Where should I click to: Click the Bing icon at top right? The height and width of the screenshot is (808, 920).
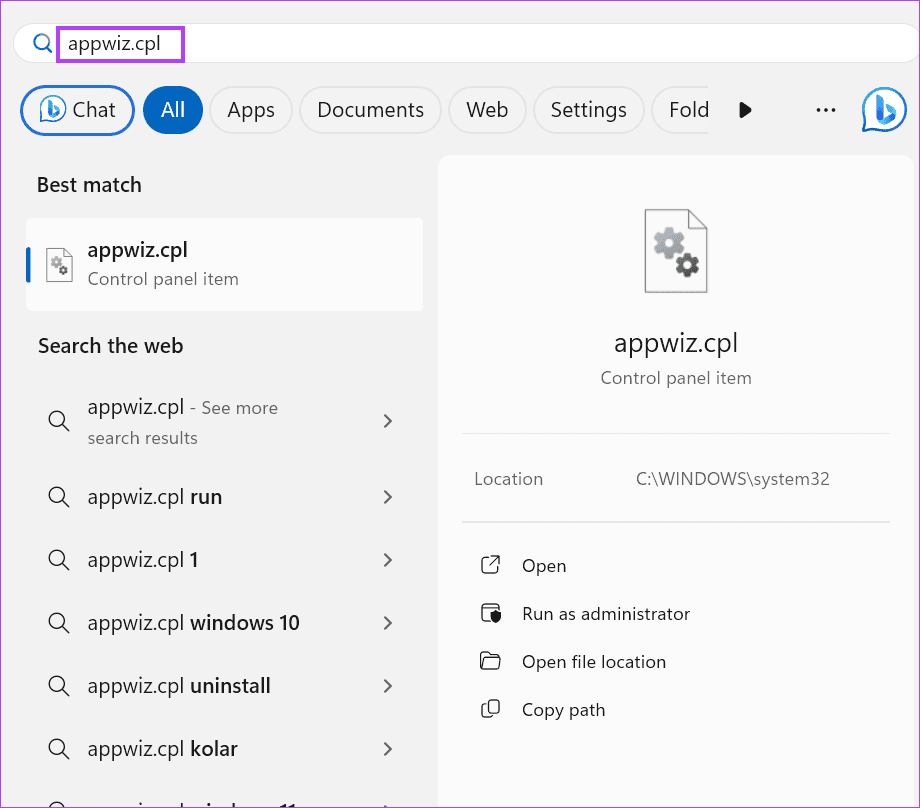[883, 110]
